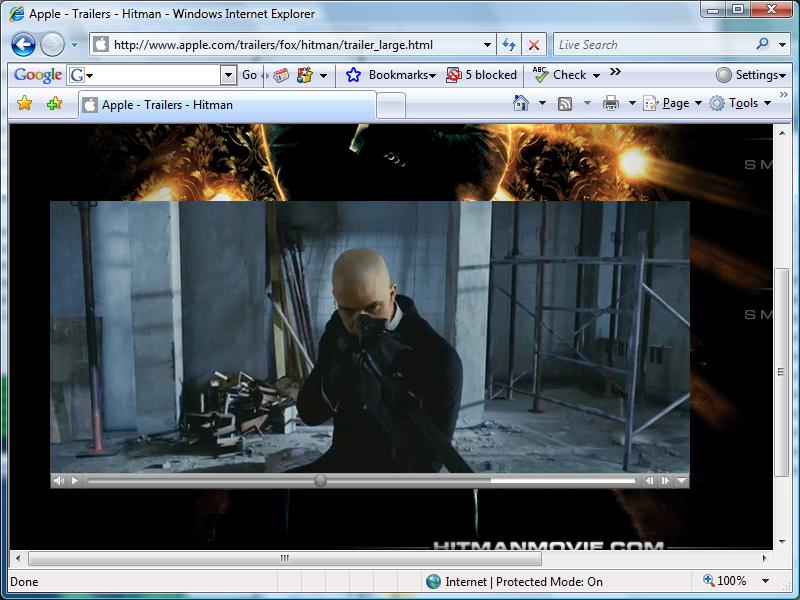Screen dimensions: 800x600
Task: Print the current page
Action: pyautogui.click(x=609, y=102)
